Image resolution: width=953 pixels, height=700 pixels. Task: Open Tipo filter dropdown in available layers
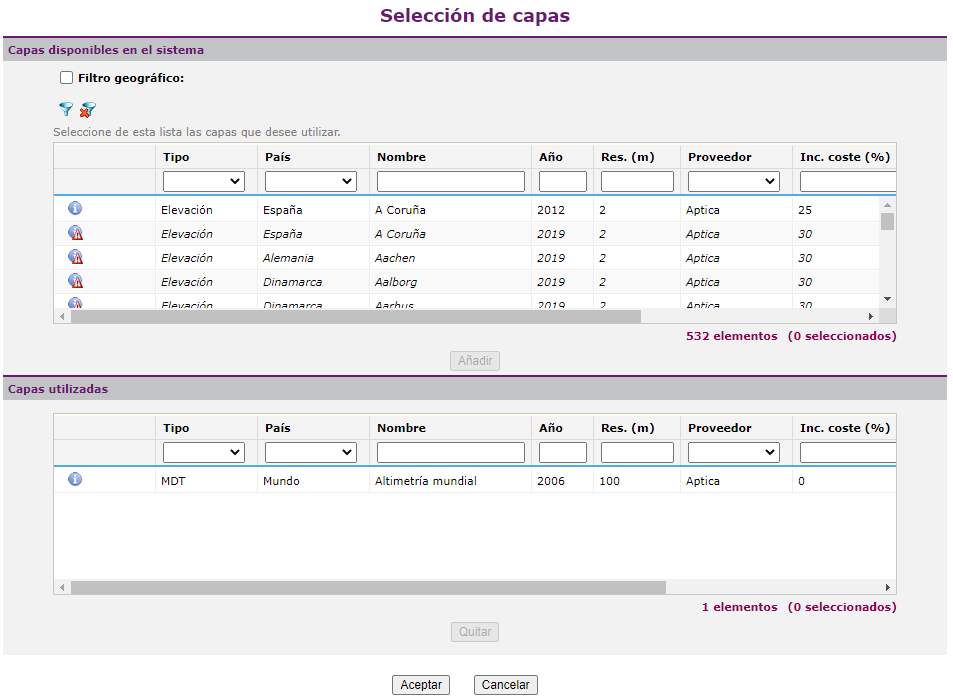point(204,181)
